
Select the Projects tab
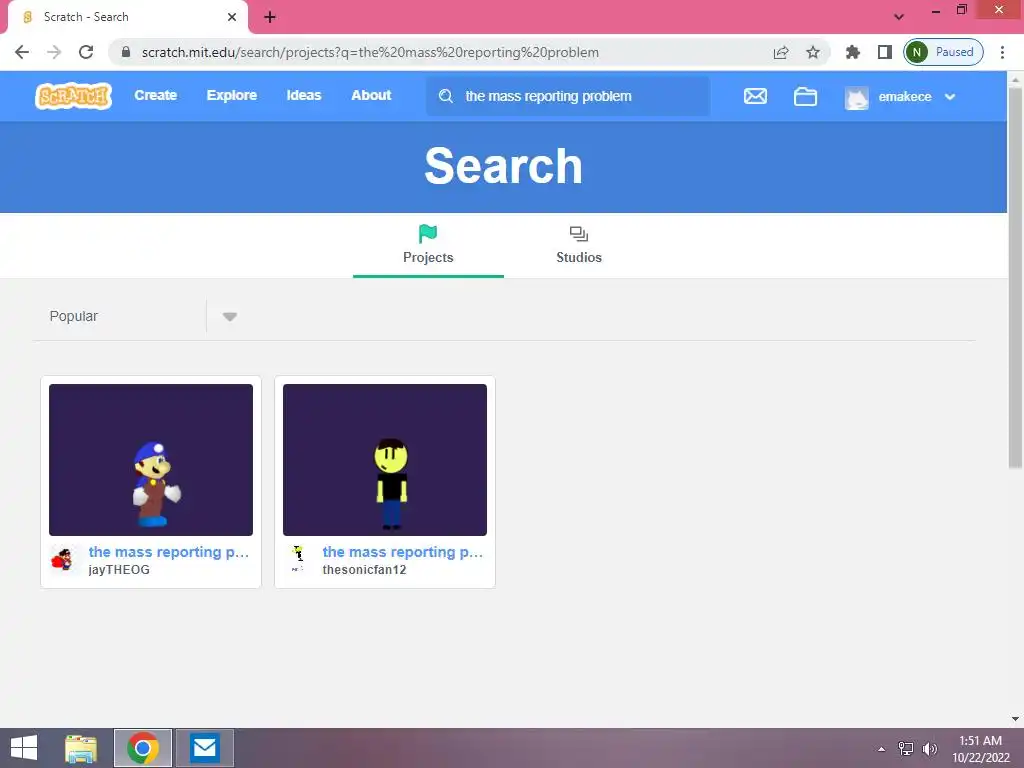(428, 246)
